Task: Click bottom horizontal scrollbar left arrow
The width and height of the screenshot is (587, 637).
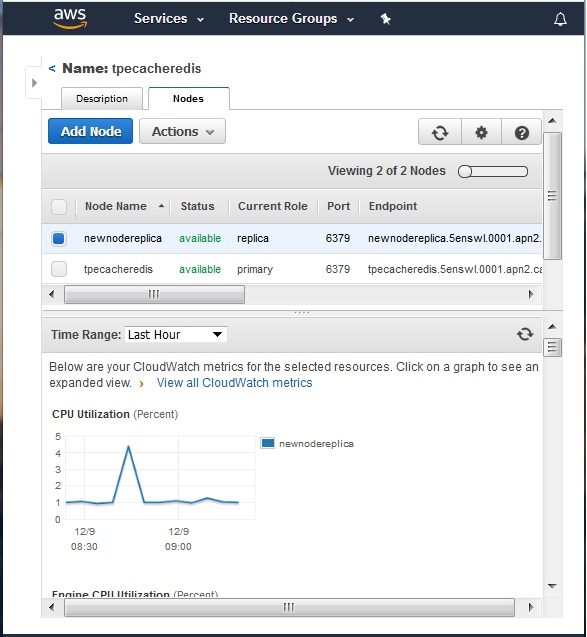Action: pos(52,607)
